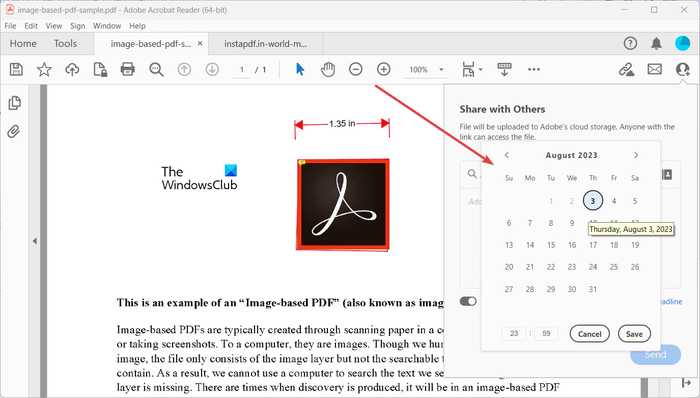The height and width of the screenshot is (398, 700).
Task: Open the Edit menu
Action: (x=31, y=26)
